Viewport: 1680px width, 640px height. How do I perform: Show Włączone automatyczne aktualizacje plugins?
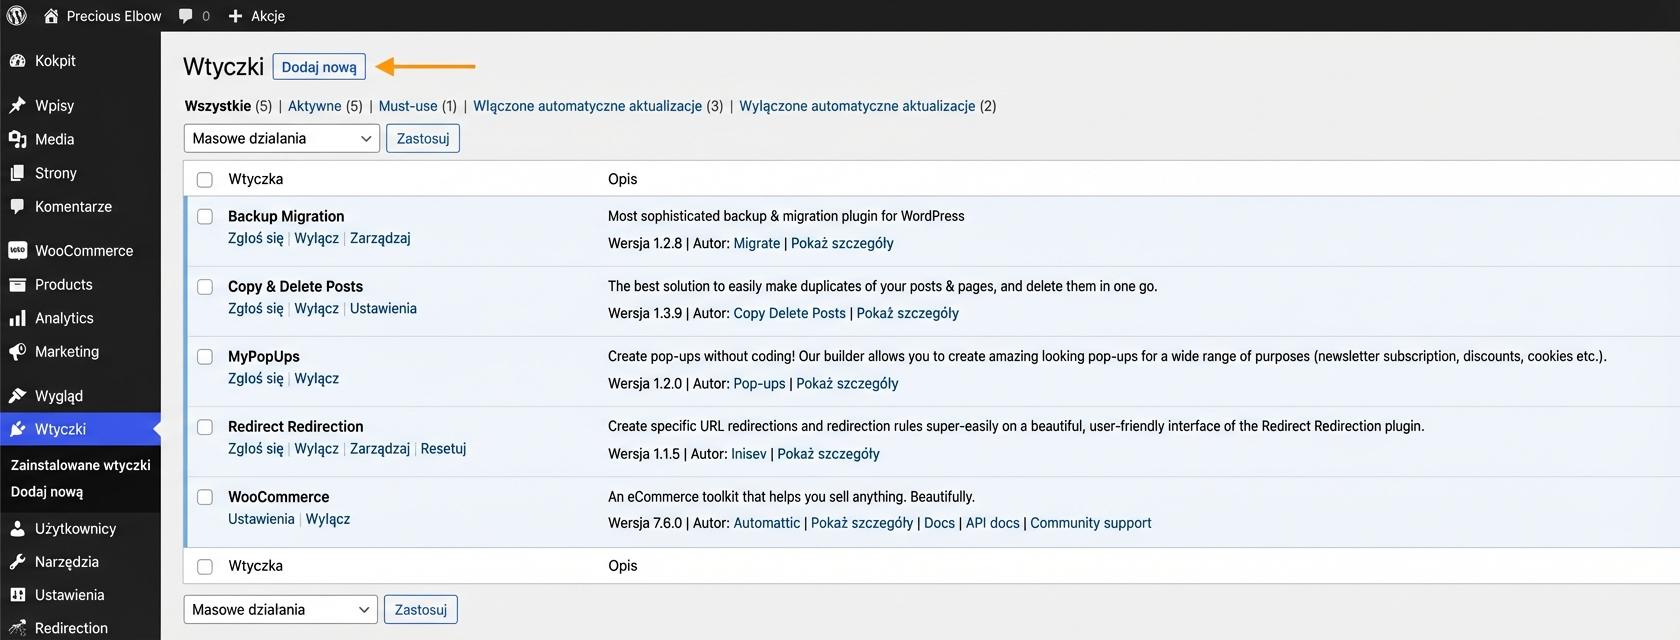[x=587, y=106]
